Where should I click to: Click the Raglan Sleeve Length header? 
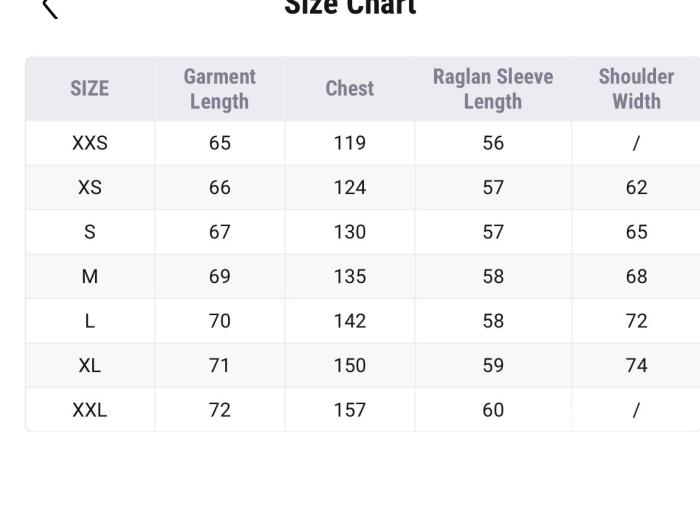coord(493,89)
